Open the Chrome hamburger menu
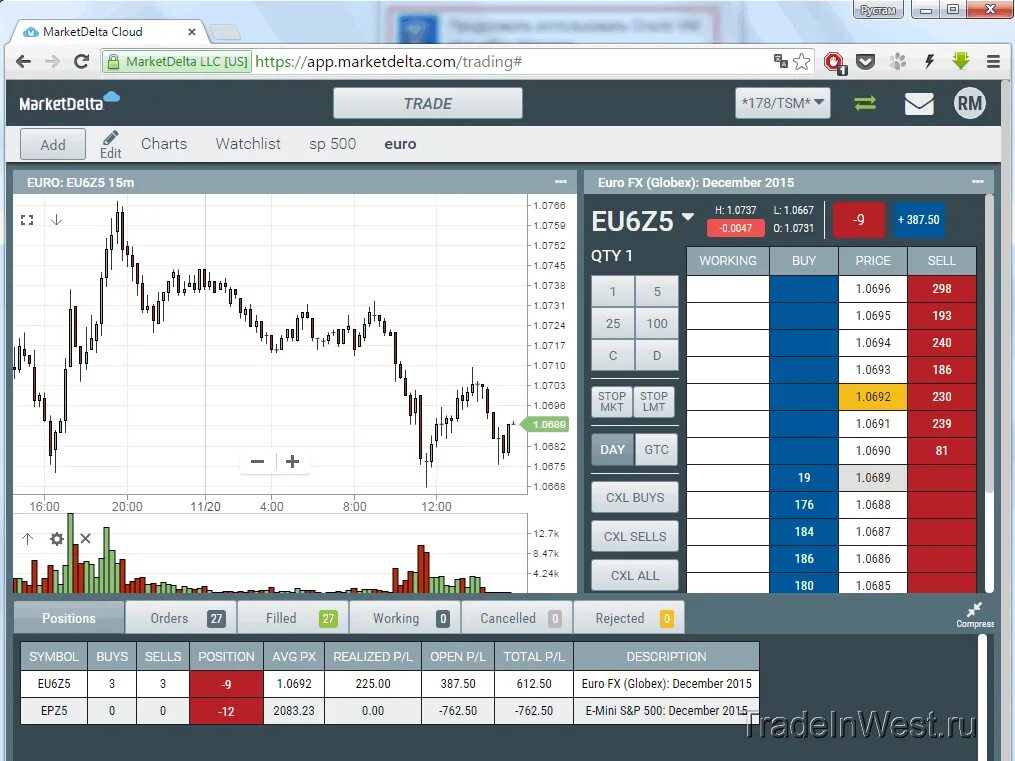1015x761 pixels. (x=993, y=61)
